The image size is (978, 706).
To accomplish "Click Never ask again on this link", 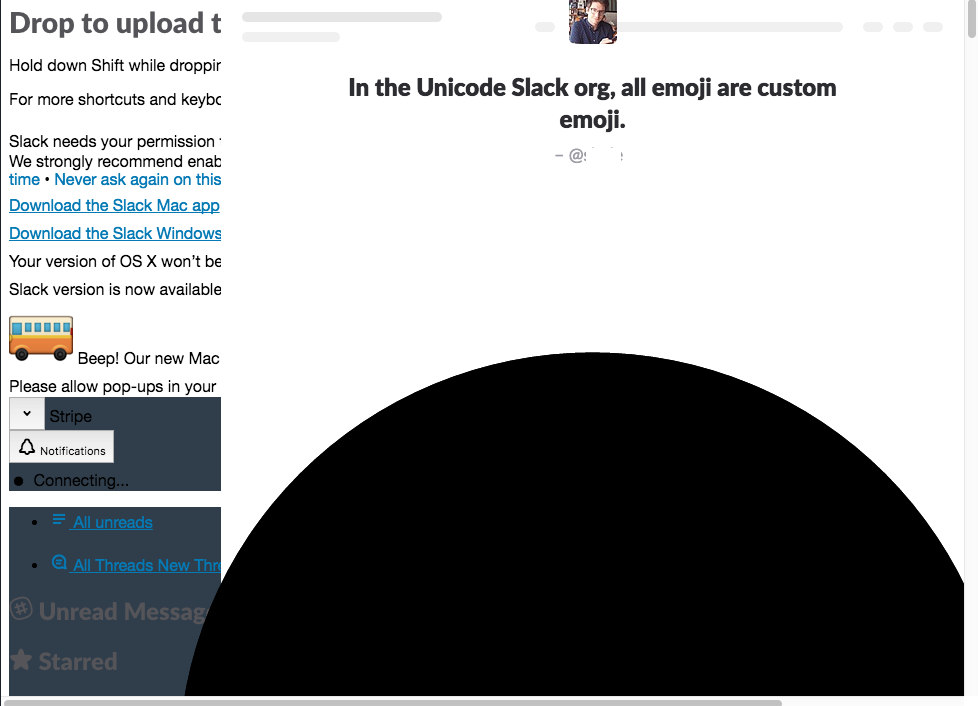I will [x=138, y=180].
